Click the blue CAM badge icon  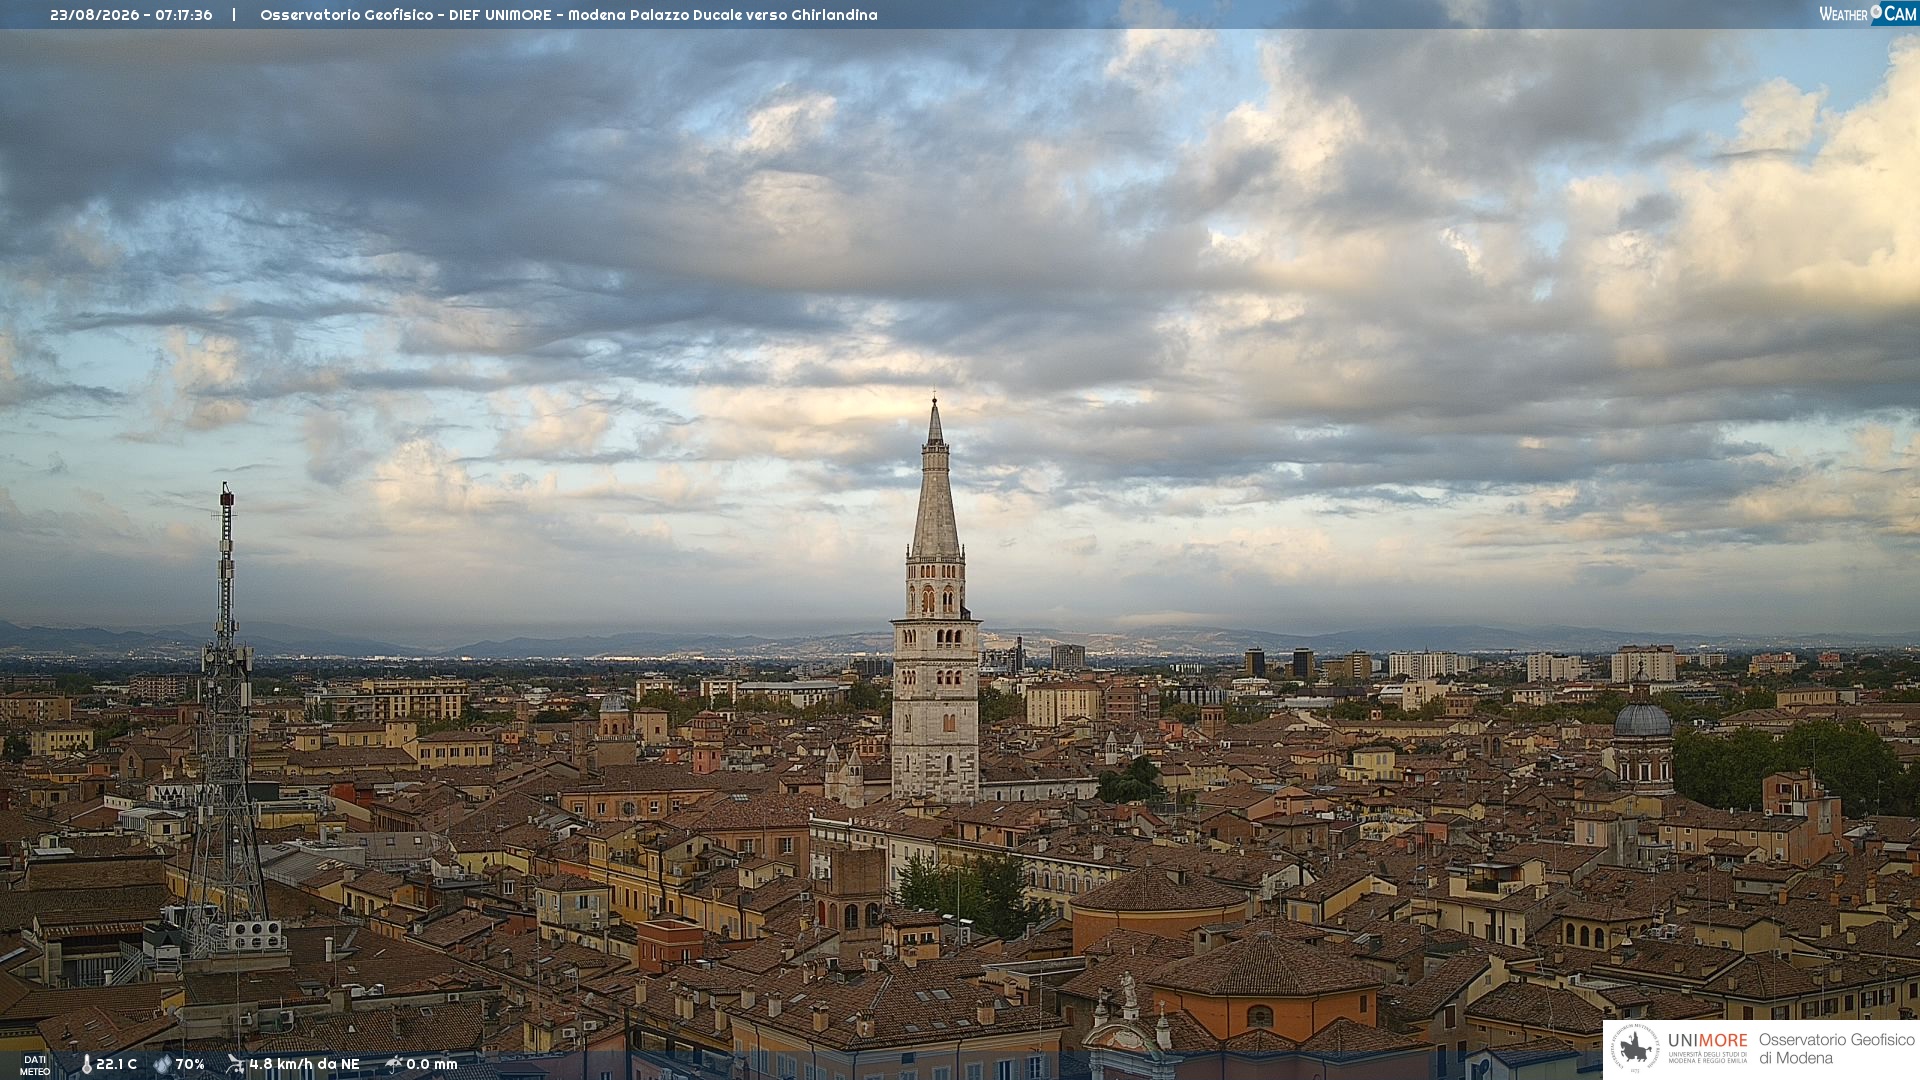coord(1894,14)
